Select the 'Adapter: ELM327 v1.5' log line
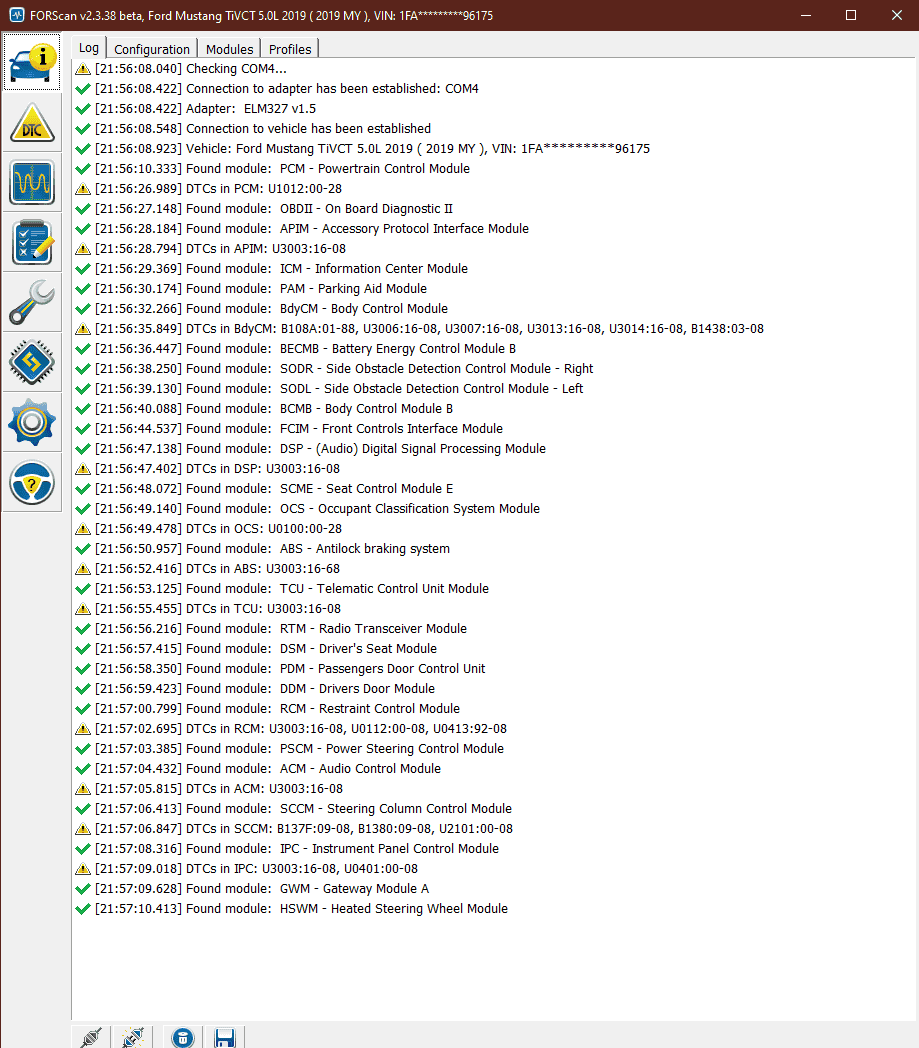This screenshot has height=1048, width=919. click(195, 109)
